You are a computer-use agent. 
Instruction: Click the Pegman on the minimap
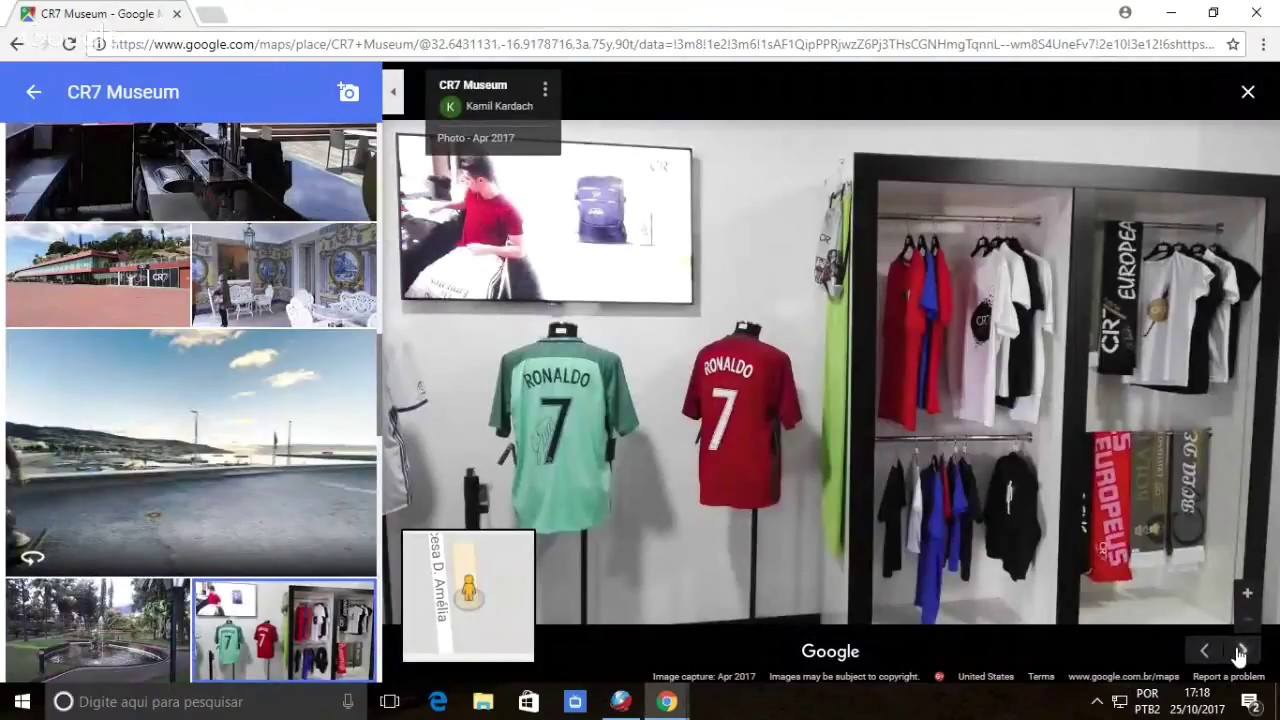[468, 590]
